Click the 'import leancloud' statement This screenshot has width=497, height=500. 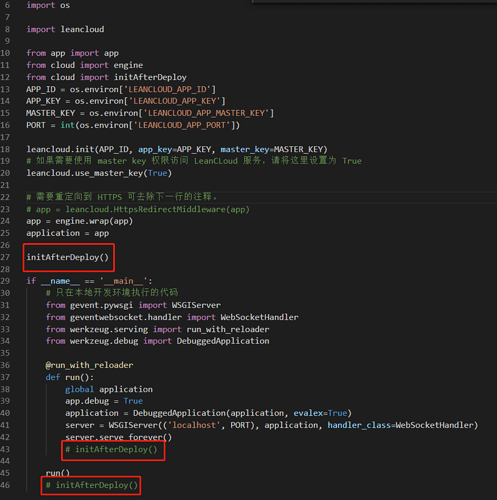click(65, 29)
